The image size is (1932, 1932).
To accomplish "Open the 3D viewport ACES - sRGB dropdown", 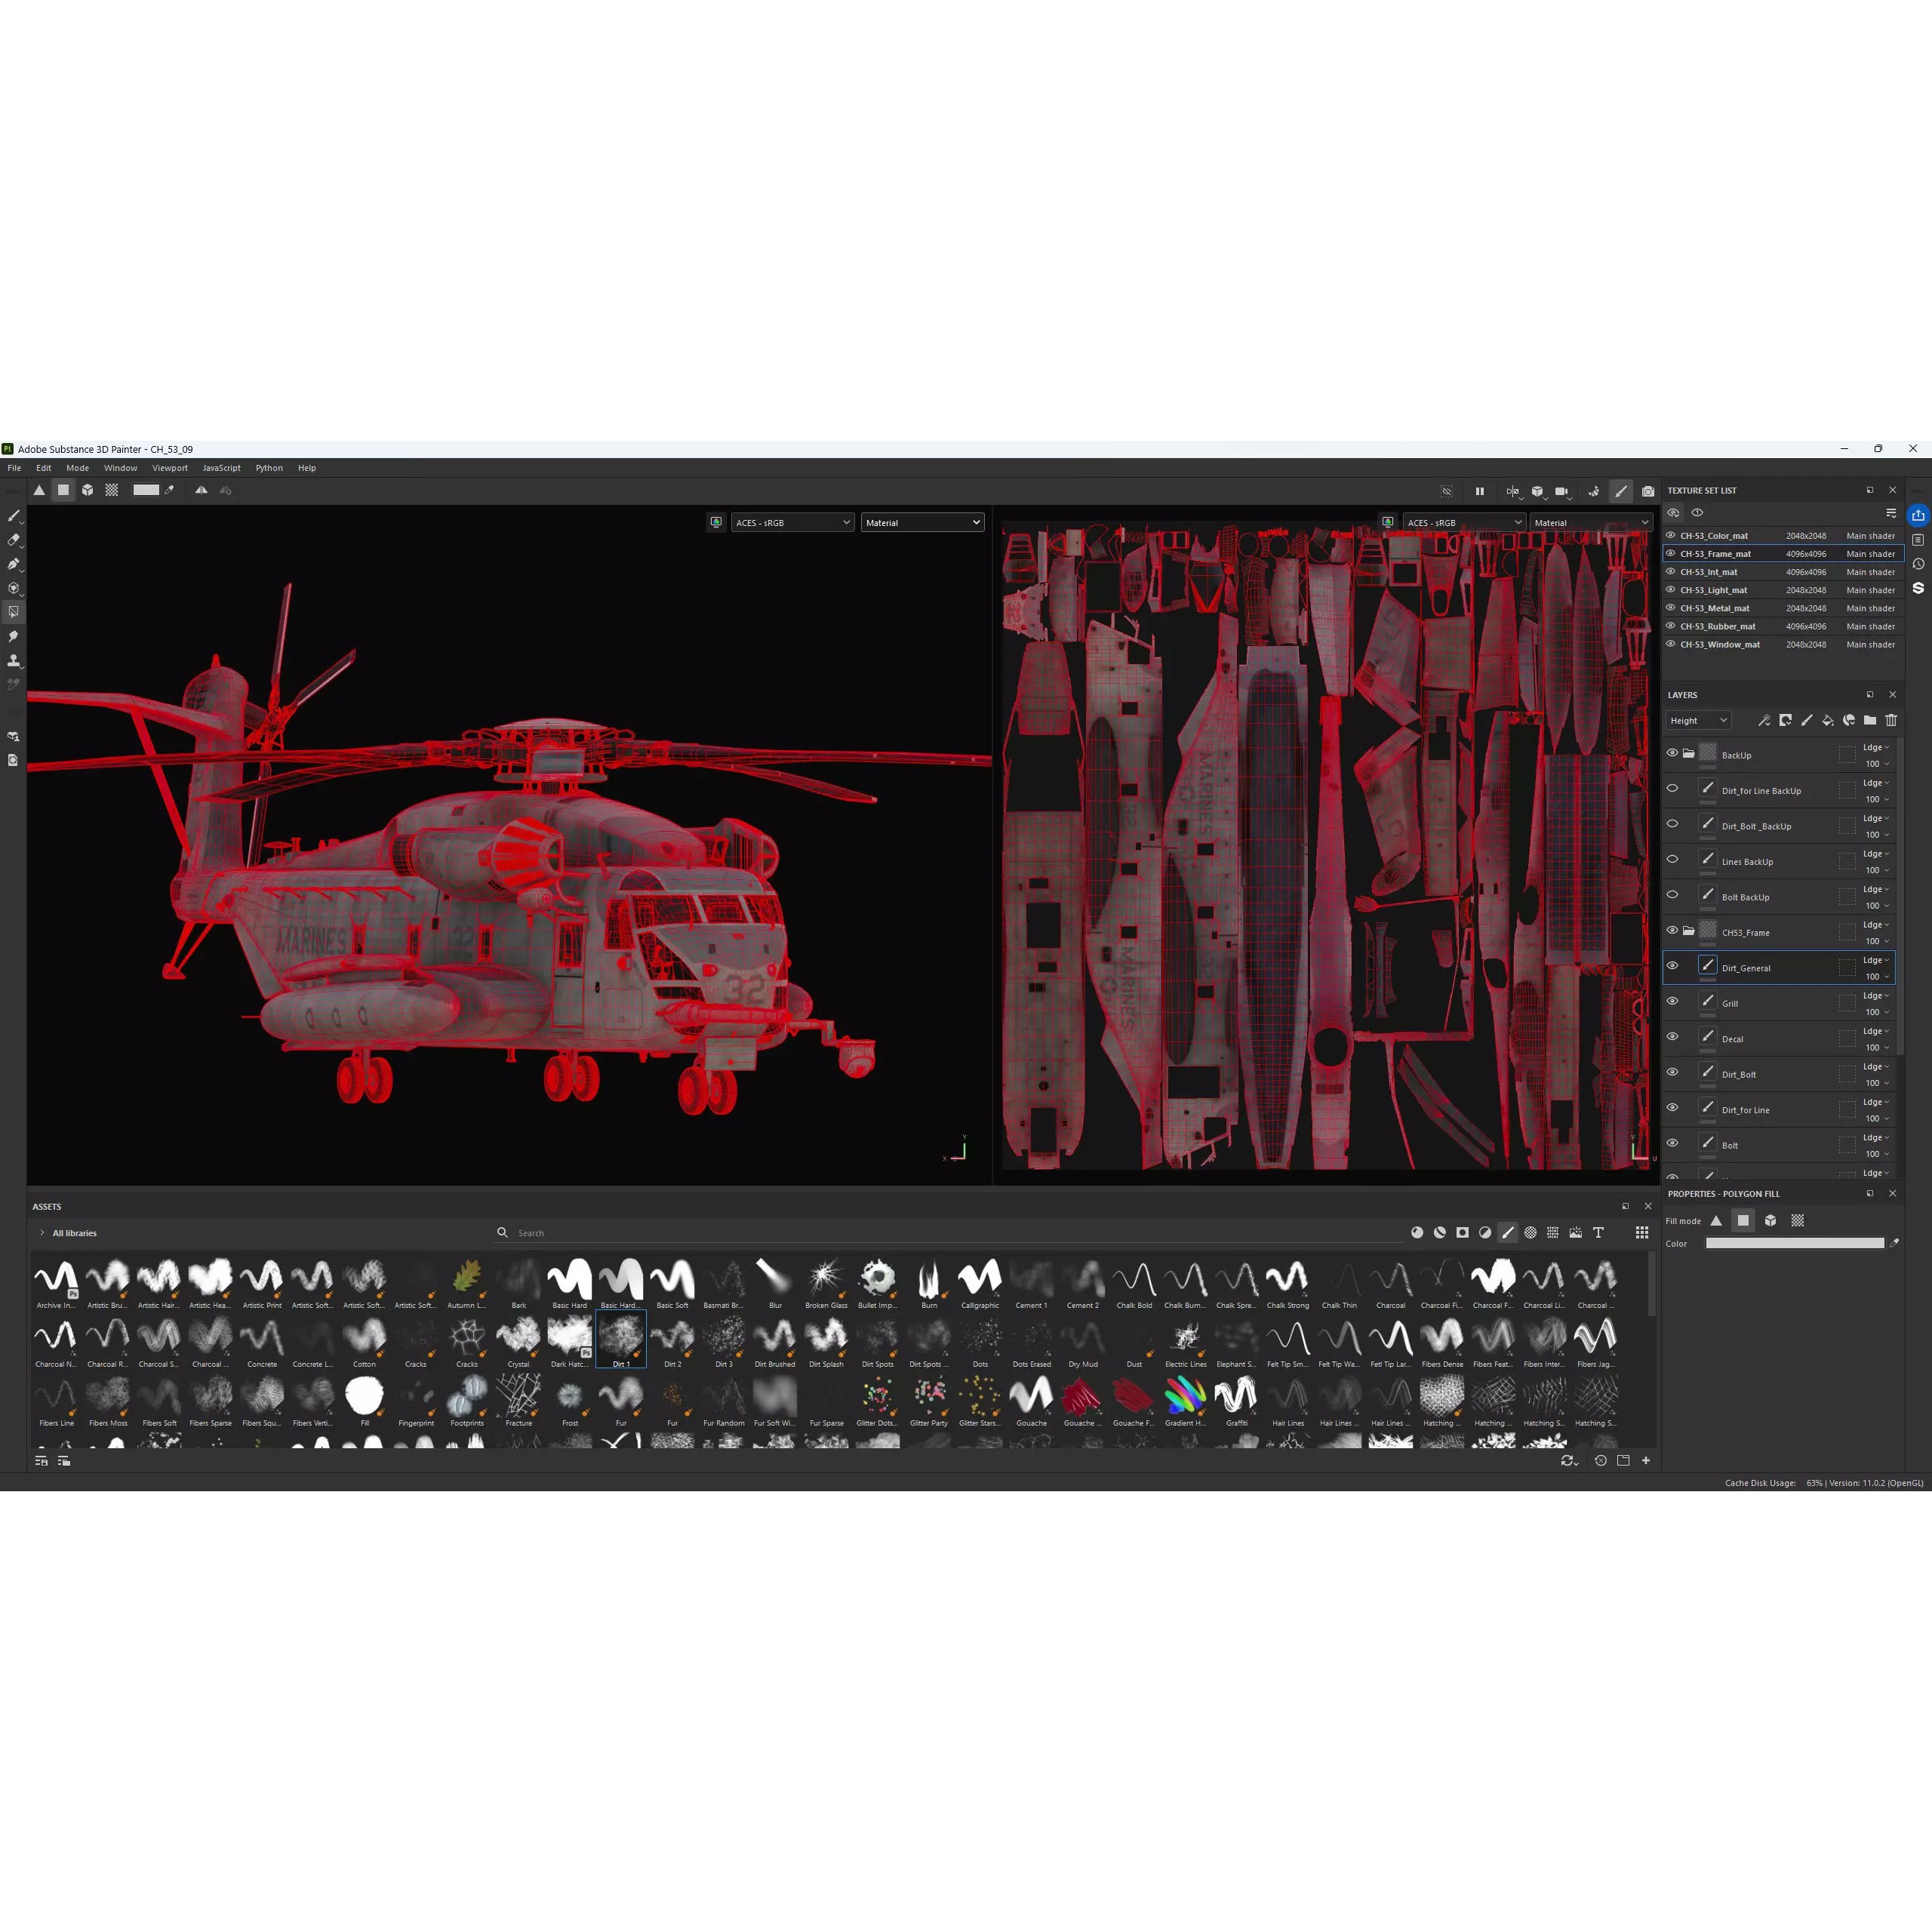I will [x=793, y=522].
